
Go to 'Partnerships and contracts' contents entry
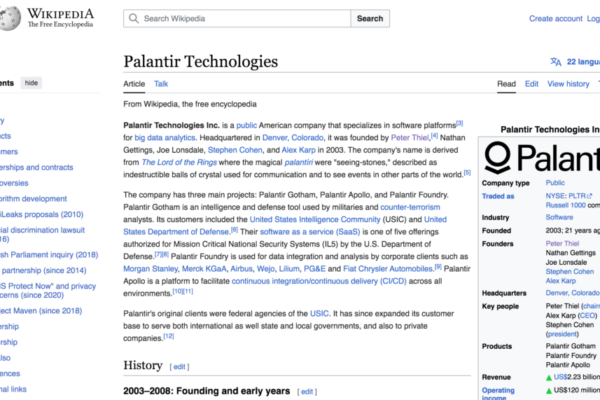click(36, 167)
